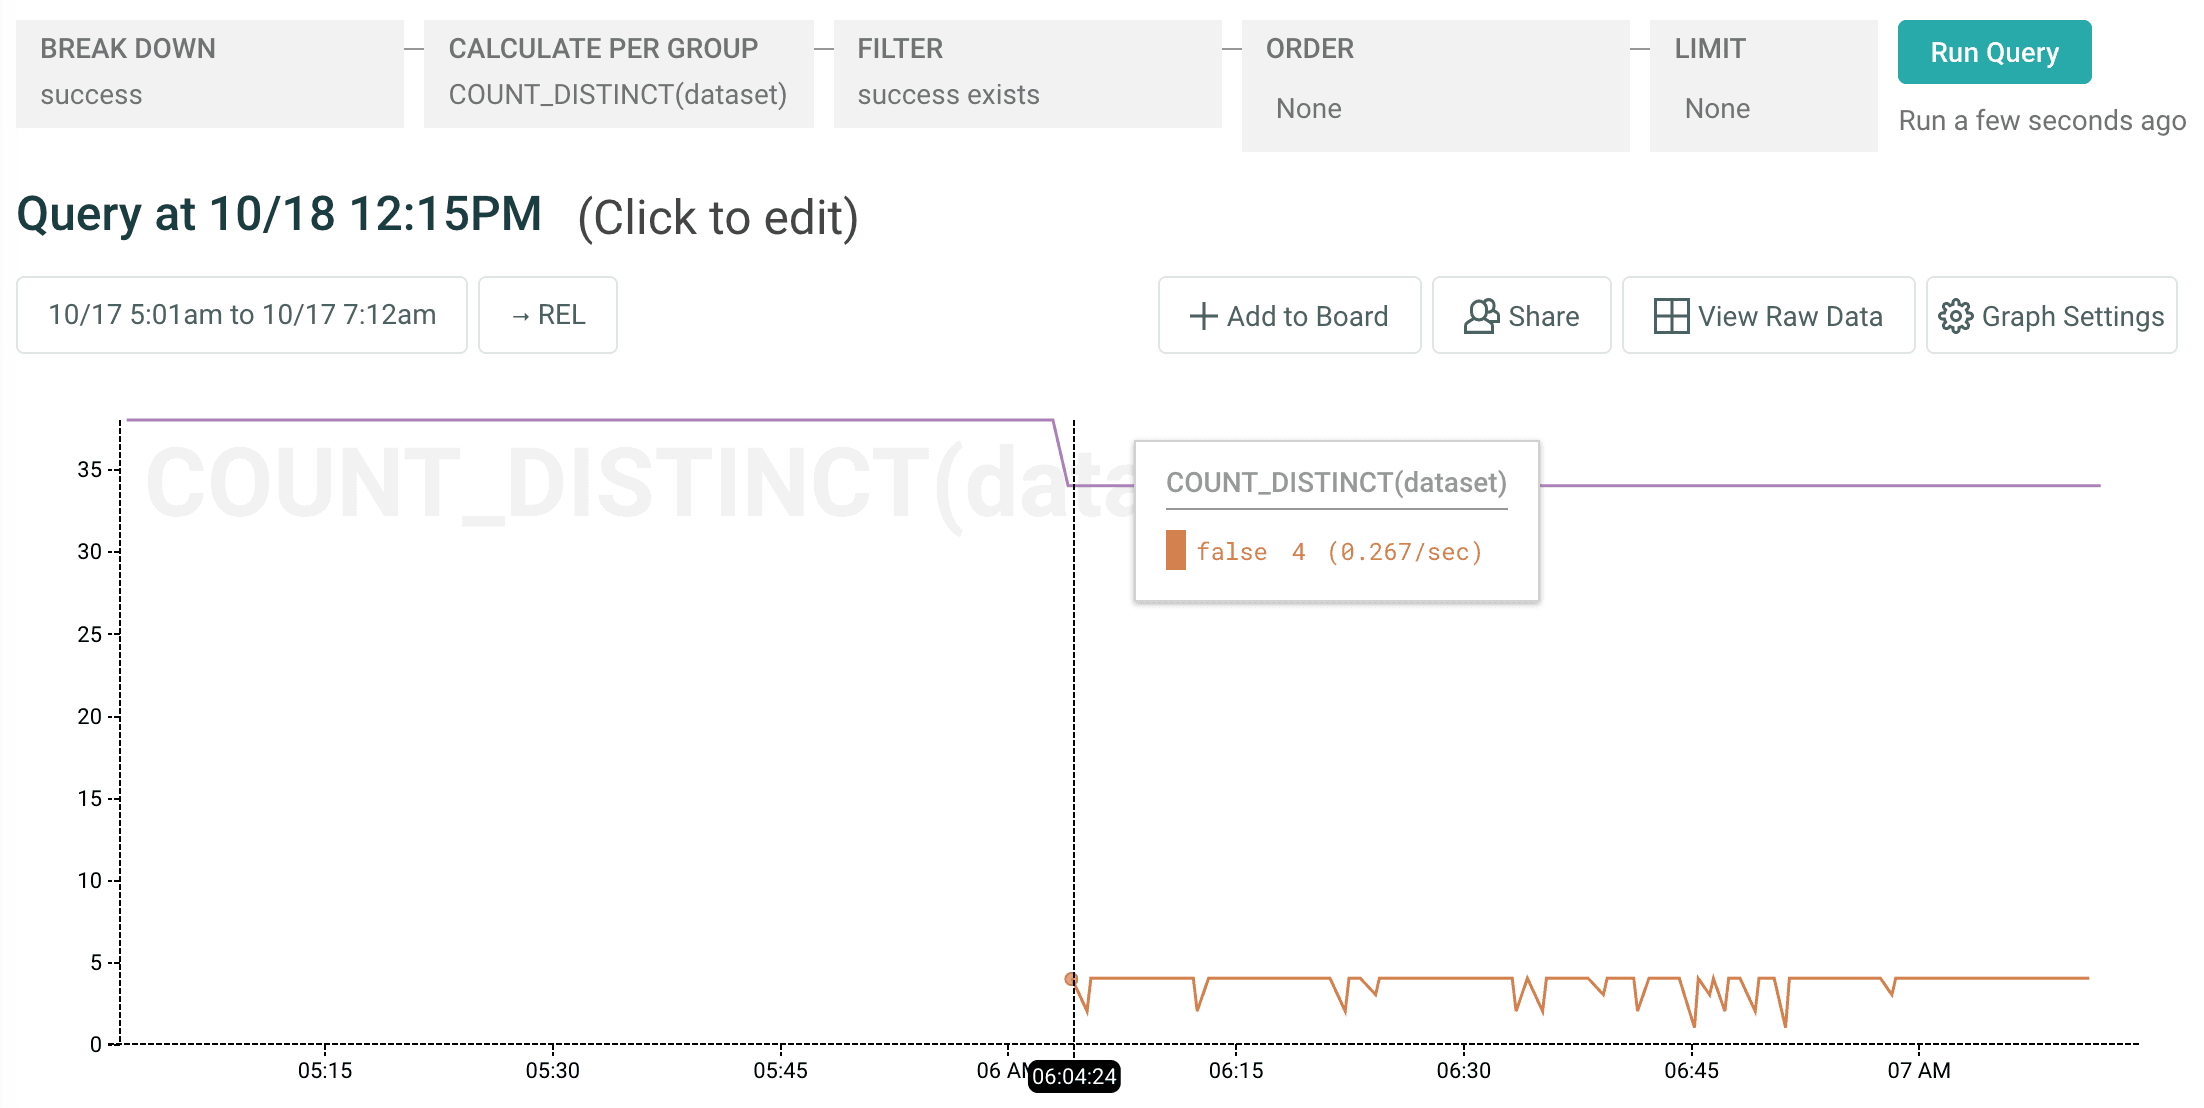2204x1108 pixels.
Task: Switch time range with the REL button
Action: pos(548,315)
